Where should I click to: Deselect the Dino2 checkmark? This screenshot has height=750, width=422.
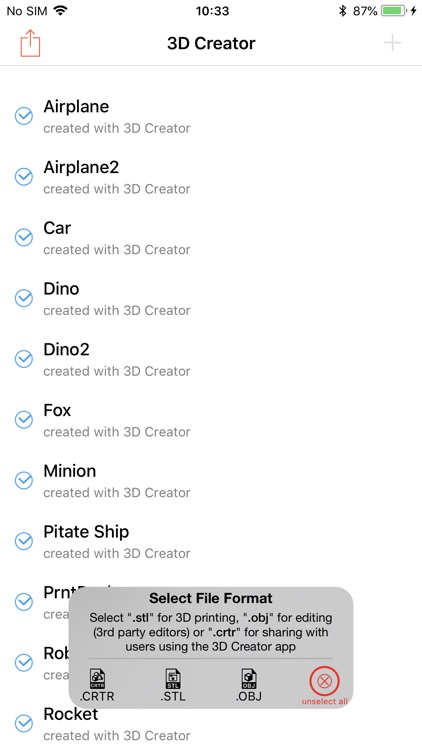pos(23,359)
